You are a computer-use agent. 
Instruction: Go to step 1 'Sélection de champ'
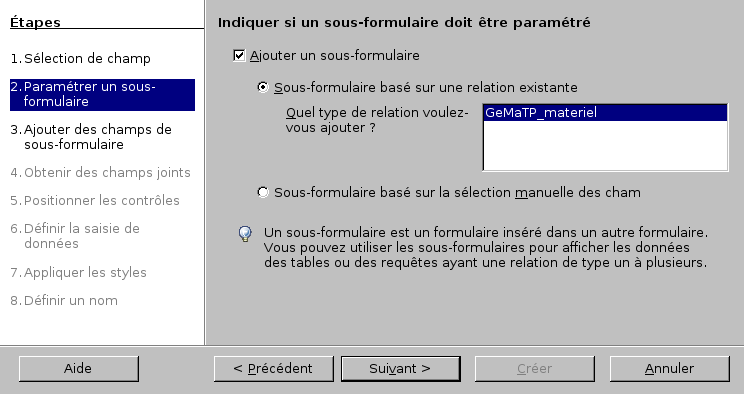(x=81, y=58)
